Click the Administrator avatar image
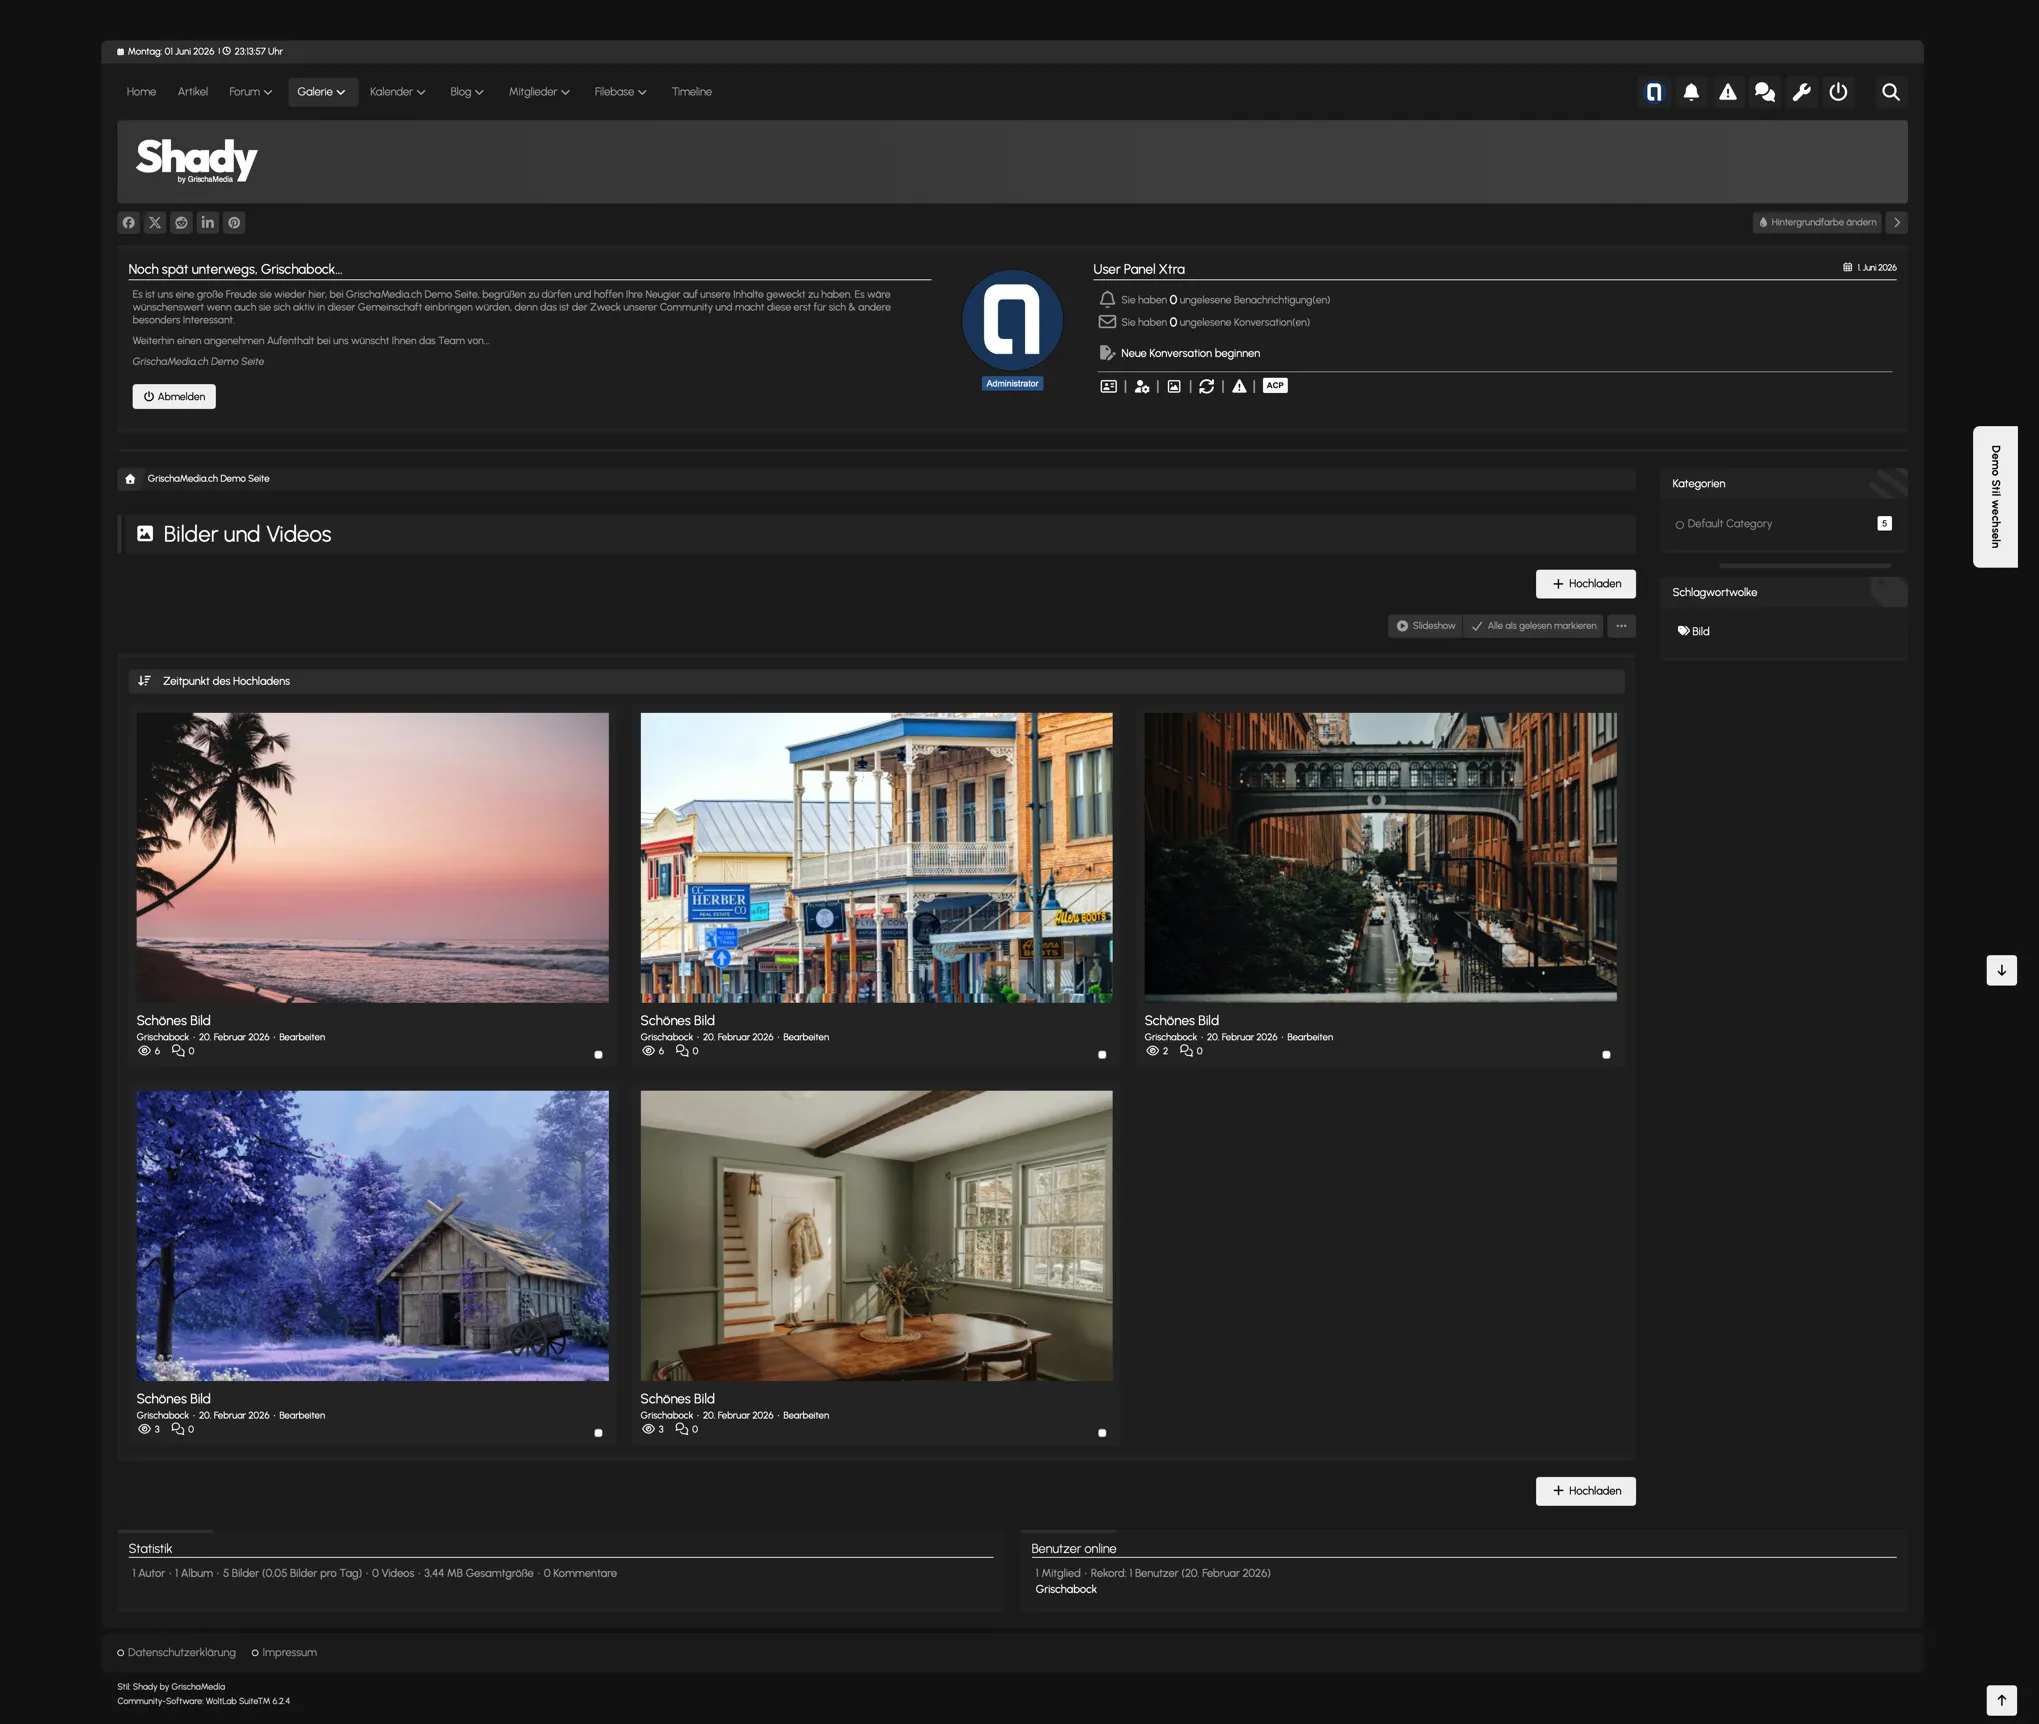This screenshot has width=2039, height=1724. tap(1012, 321)
